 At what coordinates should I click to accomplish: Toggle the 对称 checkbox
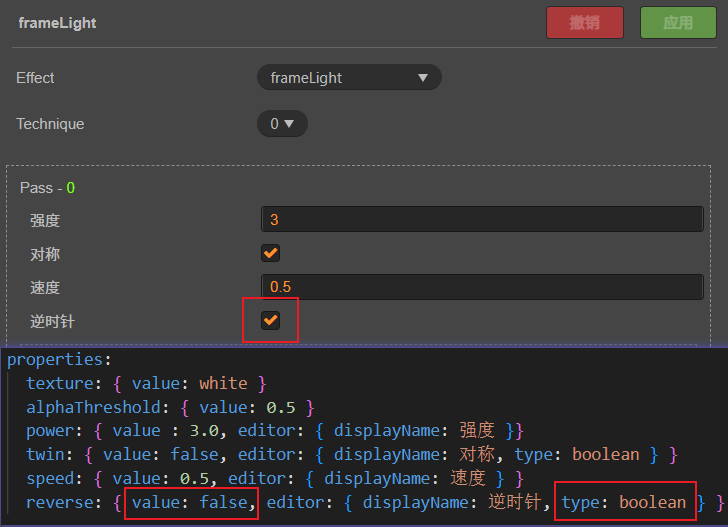(270, 253)
